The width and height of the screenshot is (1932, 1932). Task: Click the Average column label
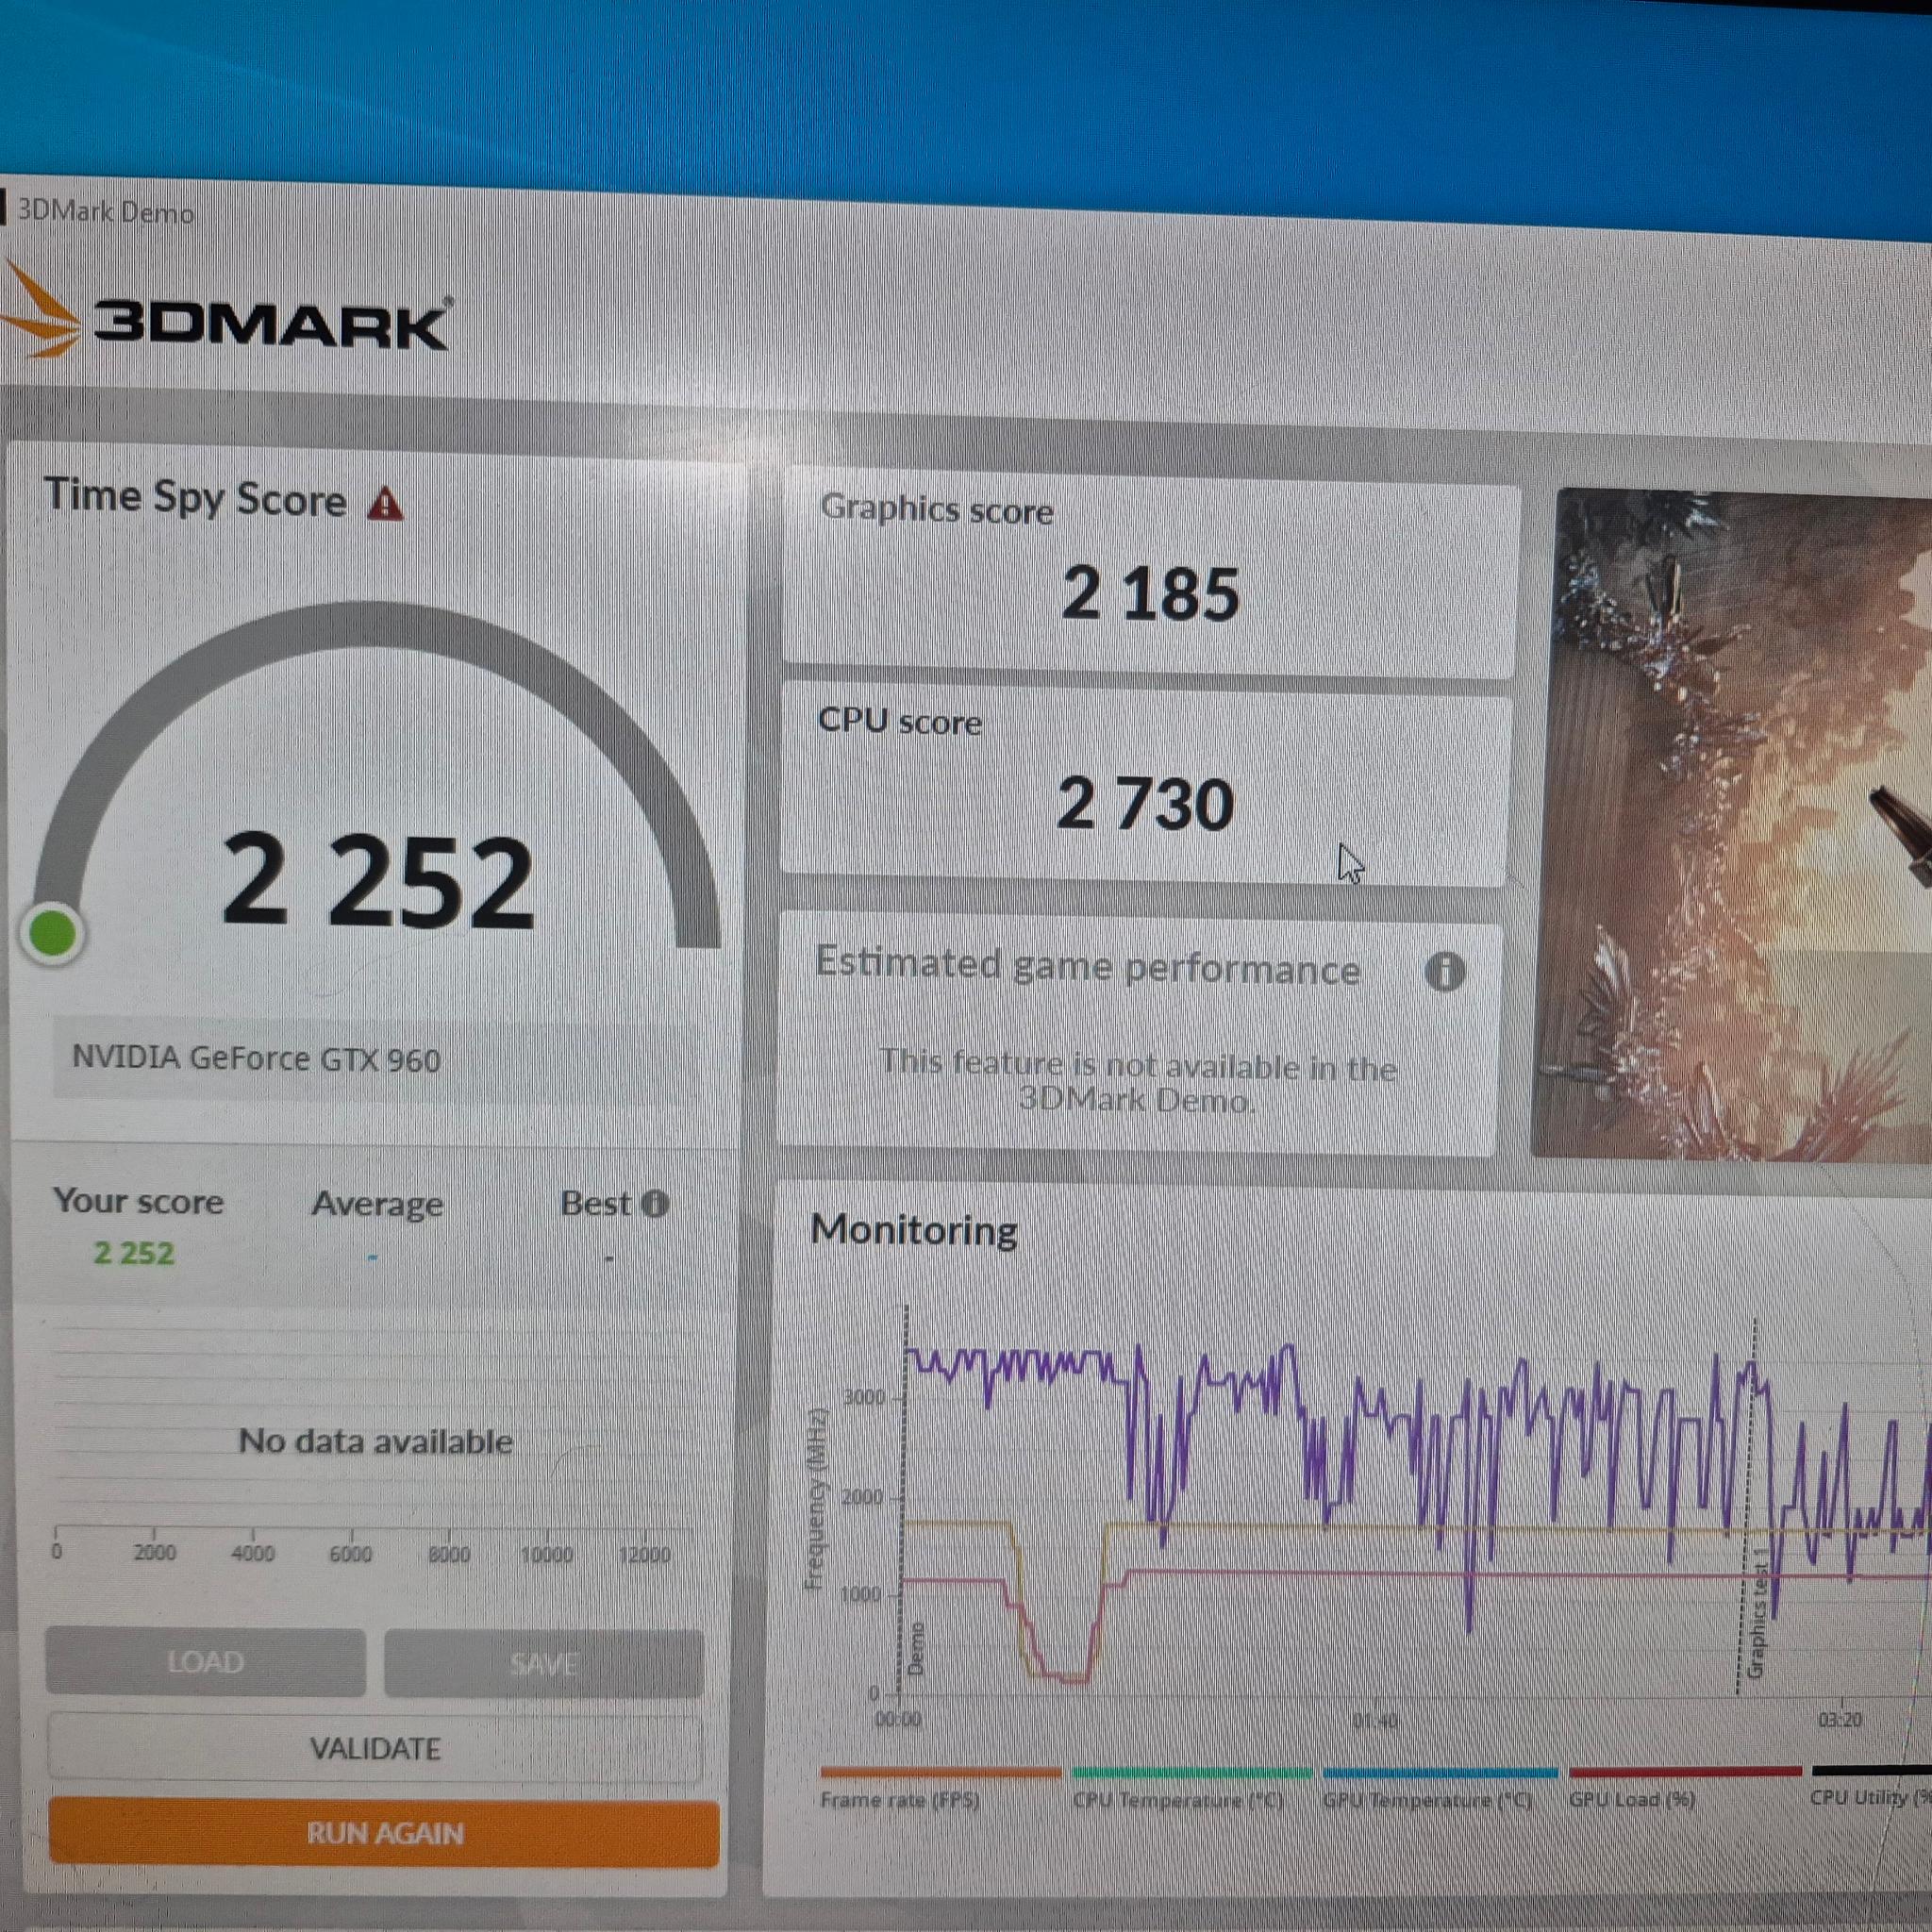coord(377,1204)
